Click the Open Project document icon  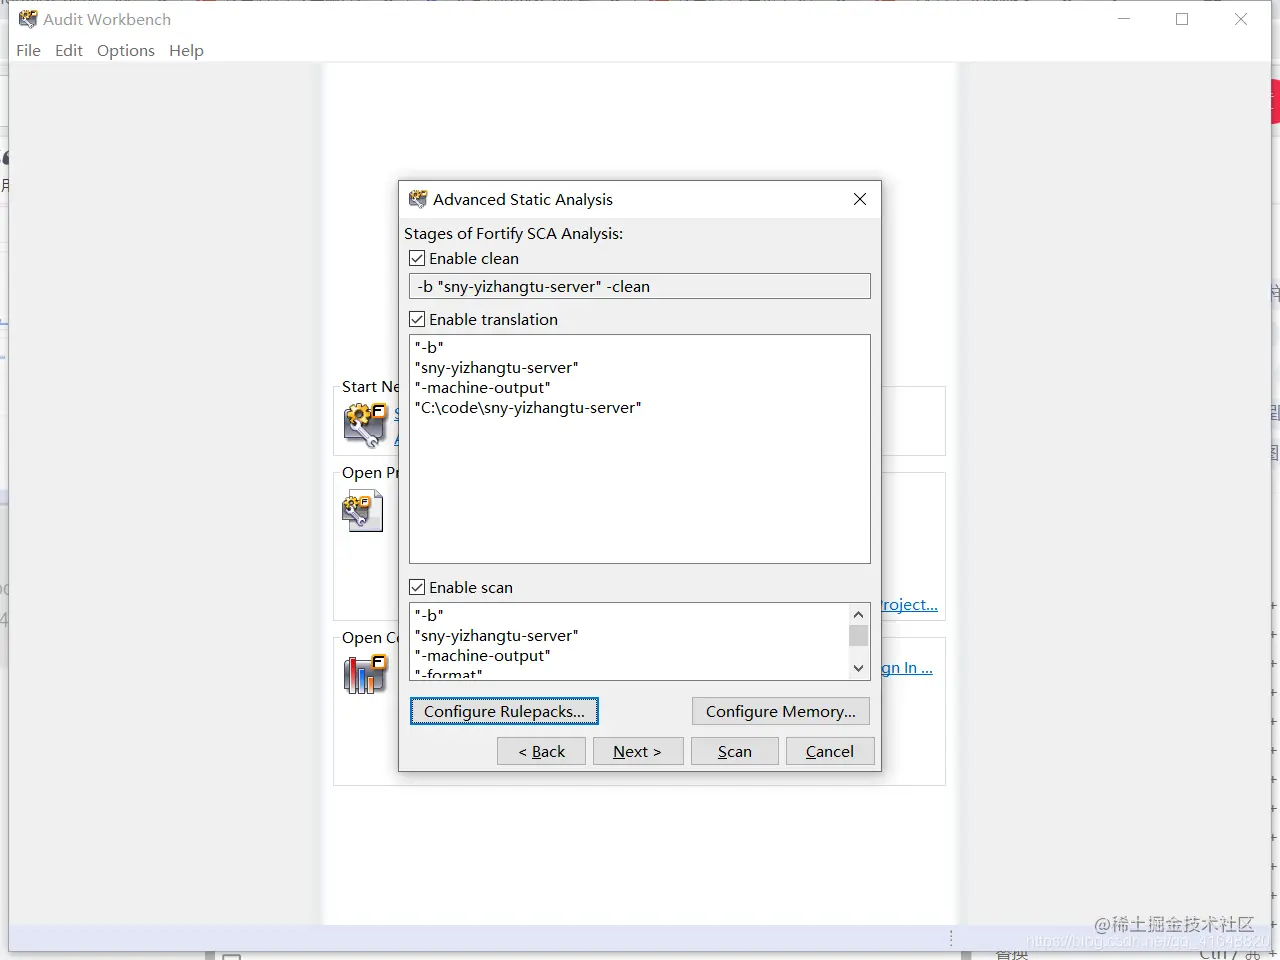[x=363, y=512]
